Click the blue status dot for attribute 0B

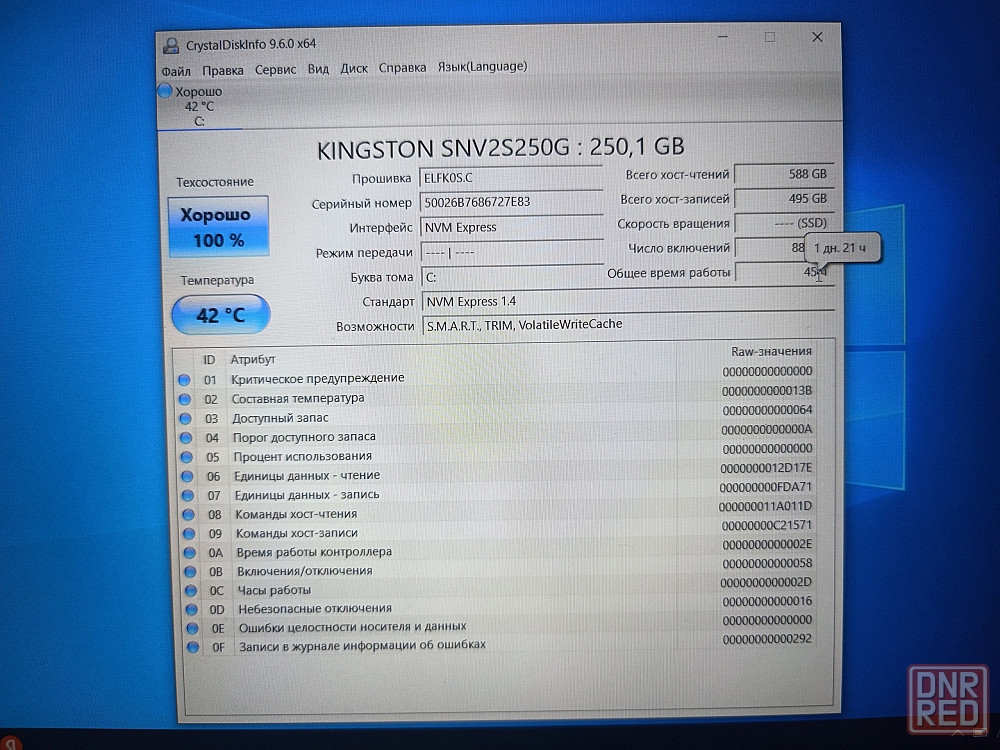point(191,572)
